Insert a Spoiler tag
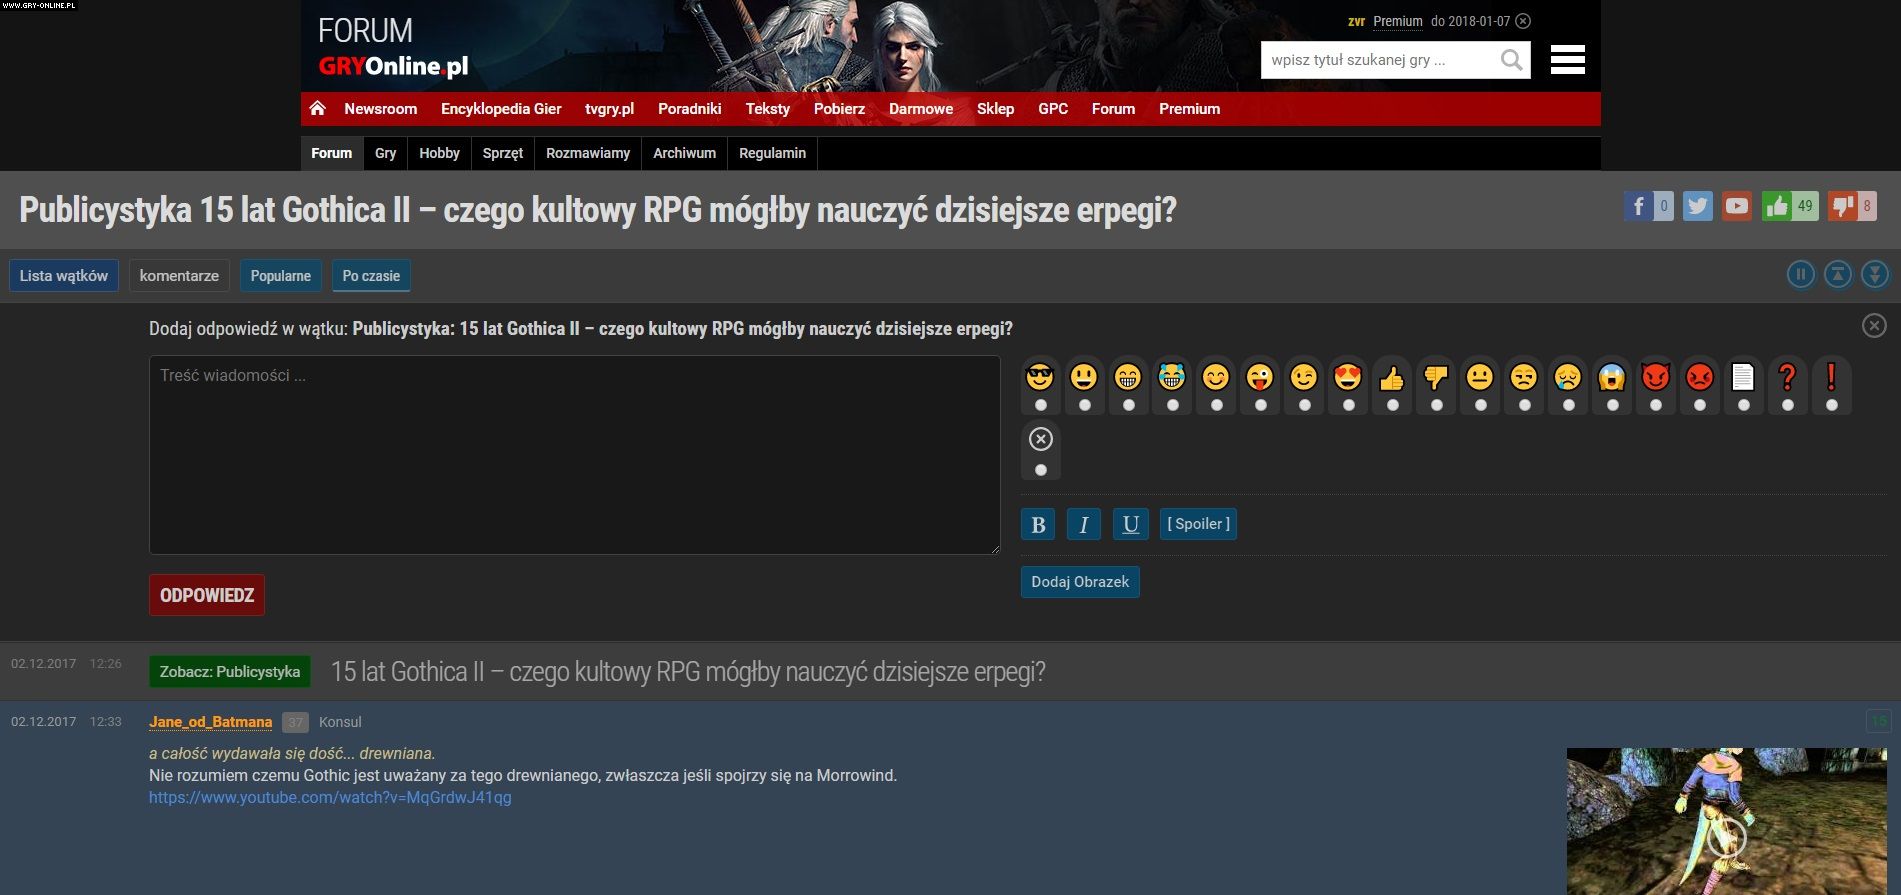Viewport: 1901px width, 895px height. coord(1198,524)
